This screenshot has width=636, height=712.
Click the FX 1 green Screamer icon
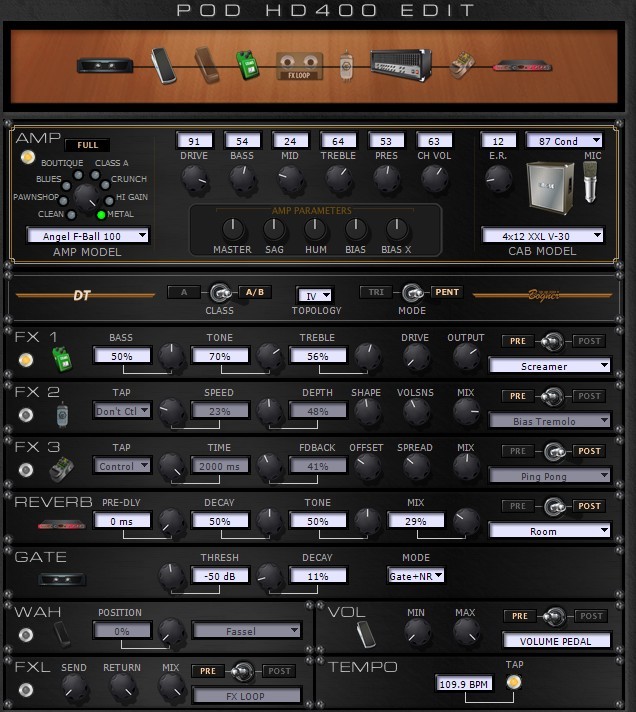point(62,359)
